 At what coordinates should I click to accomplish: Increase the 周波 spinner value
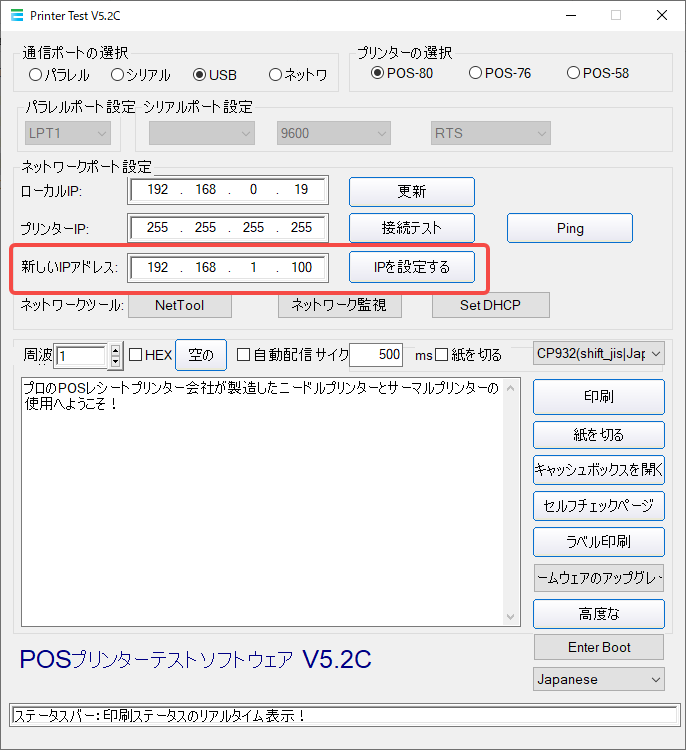click(x=115, y=350)
